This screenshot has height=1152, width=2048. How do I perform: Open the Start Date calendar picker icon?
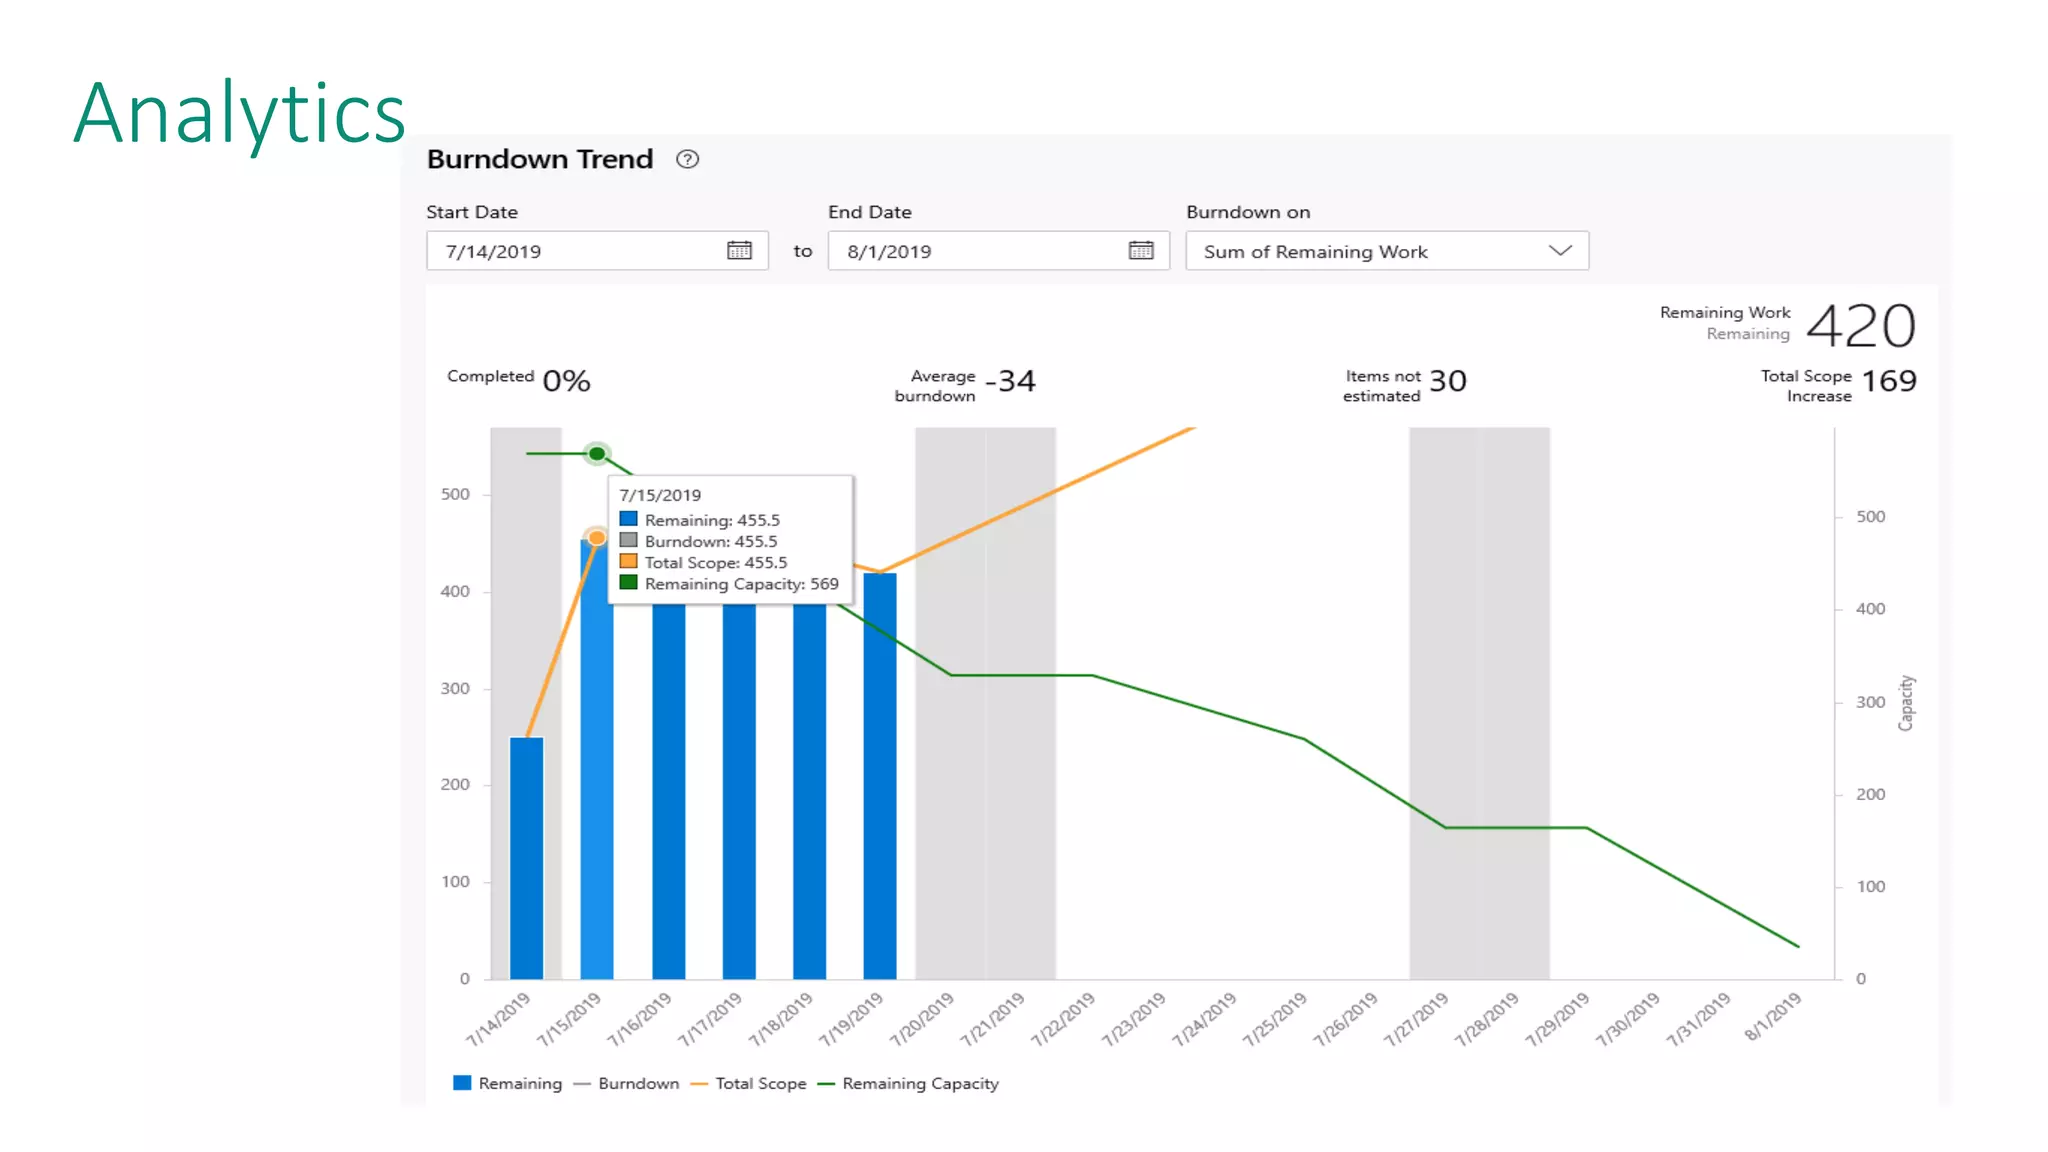[739, 251]
